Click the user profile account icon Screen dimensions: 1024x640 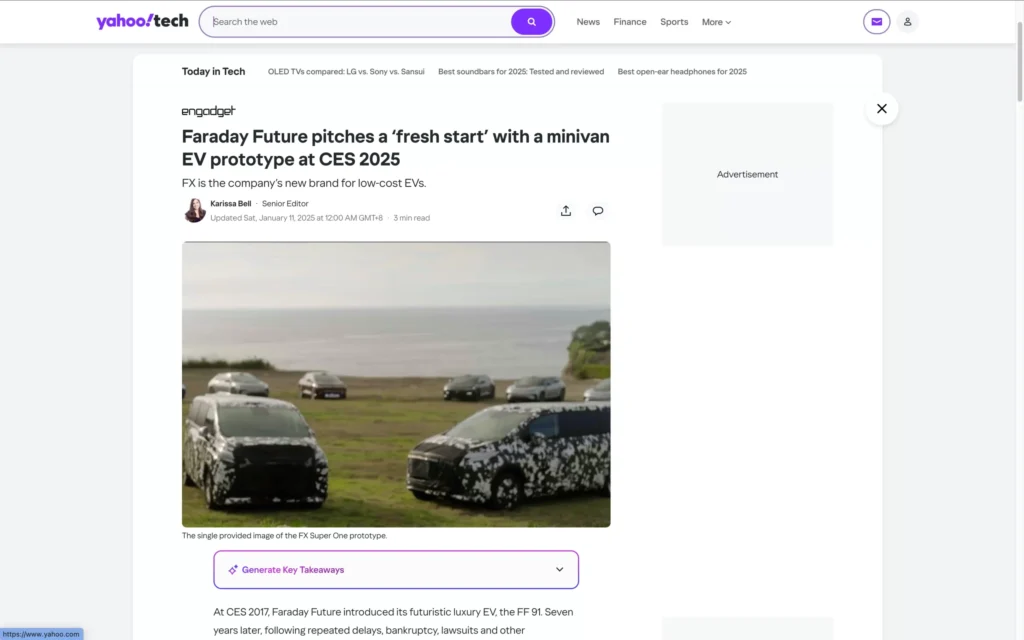click(907, 22)
